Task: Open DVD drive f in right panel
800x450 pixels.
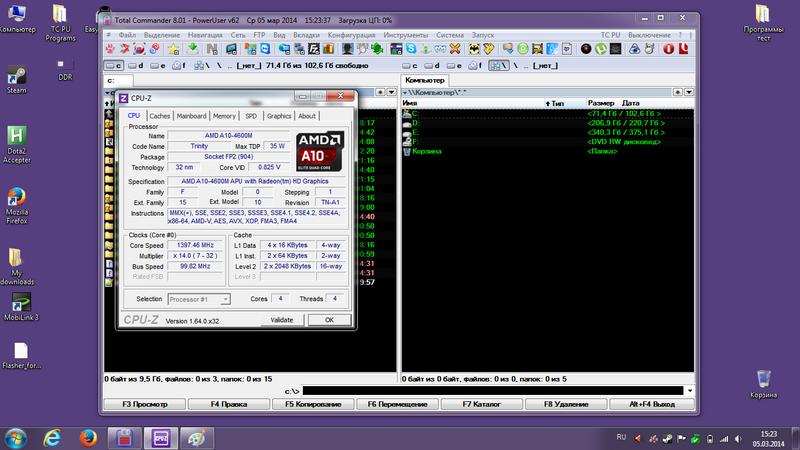Action: pos(476,66)
